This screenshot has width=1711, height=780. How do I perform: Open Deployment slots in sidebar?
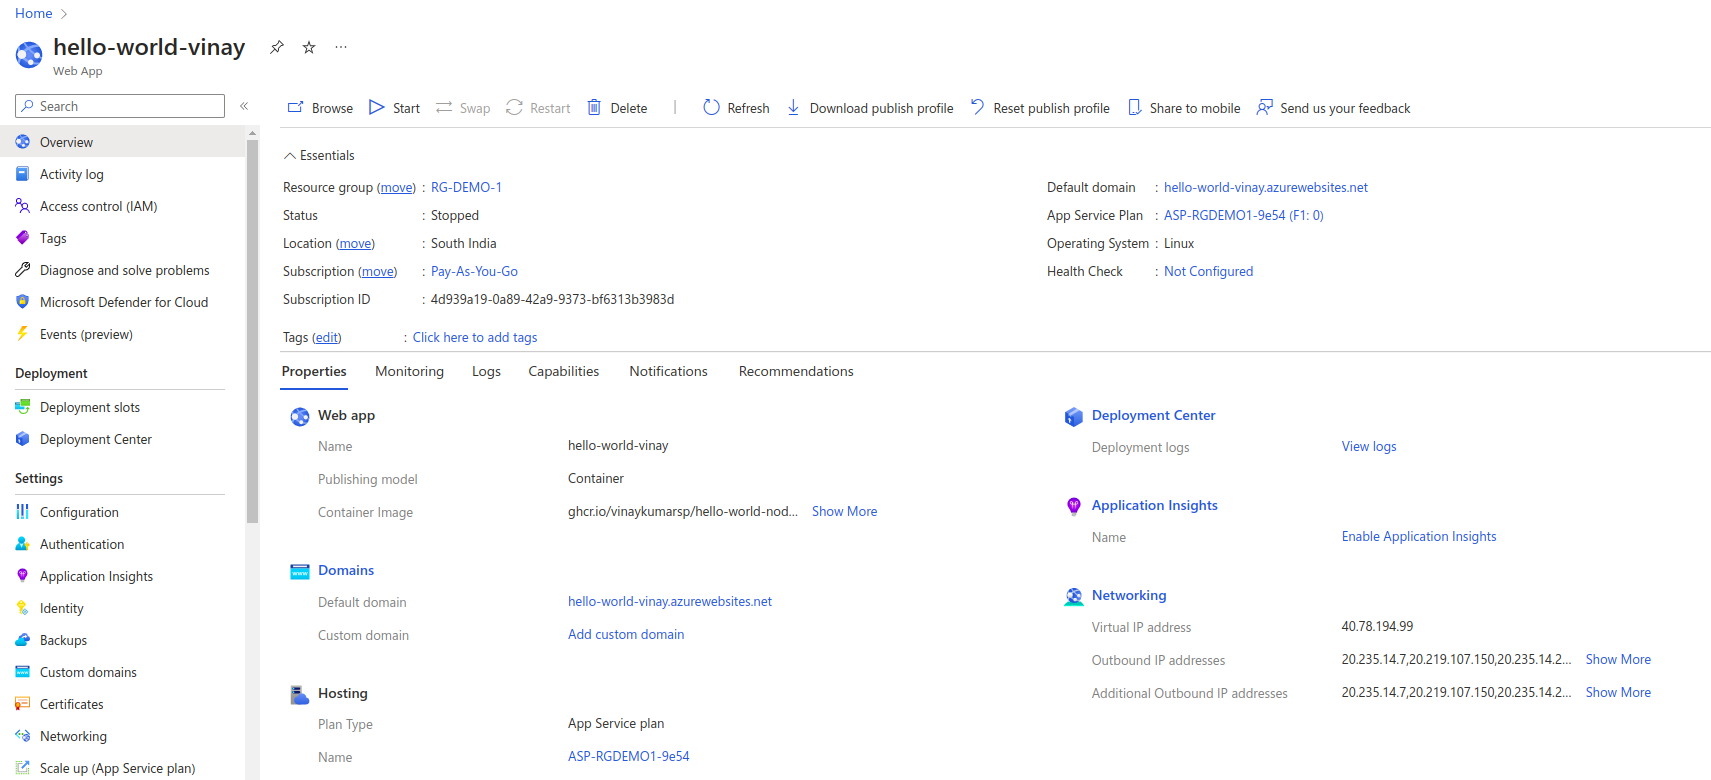coord(122,407)
